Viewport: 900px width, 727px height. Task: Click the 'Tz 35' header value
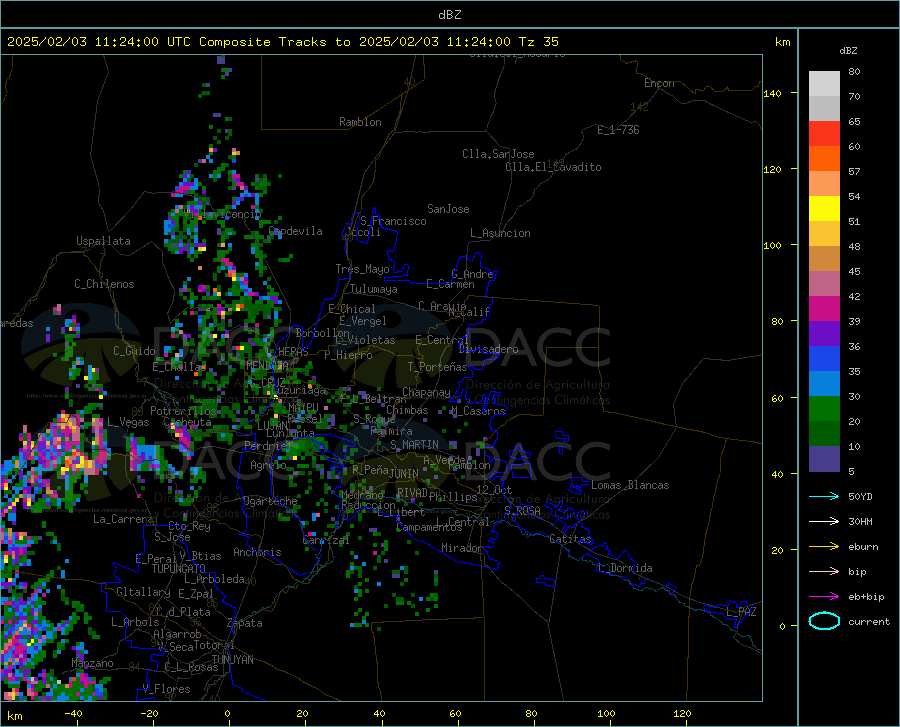pos(538,42)
